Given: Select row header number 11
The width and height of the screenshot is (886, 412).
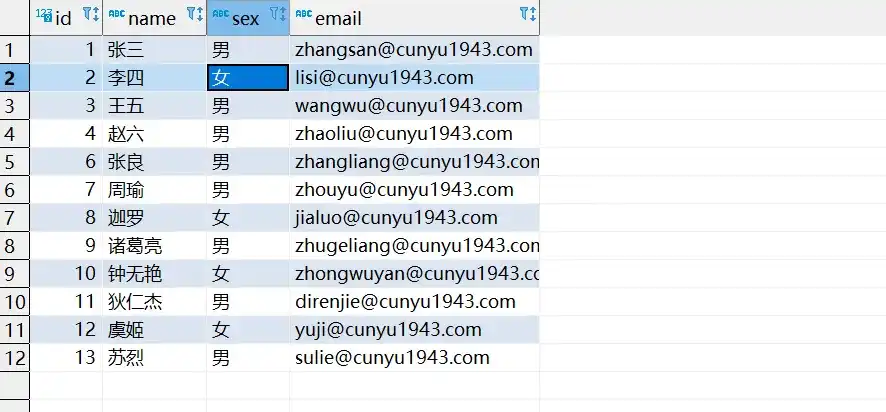Looking at the screenshot, I should [15, 329].
